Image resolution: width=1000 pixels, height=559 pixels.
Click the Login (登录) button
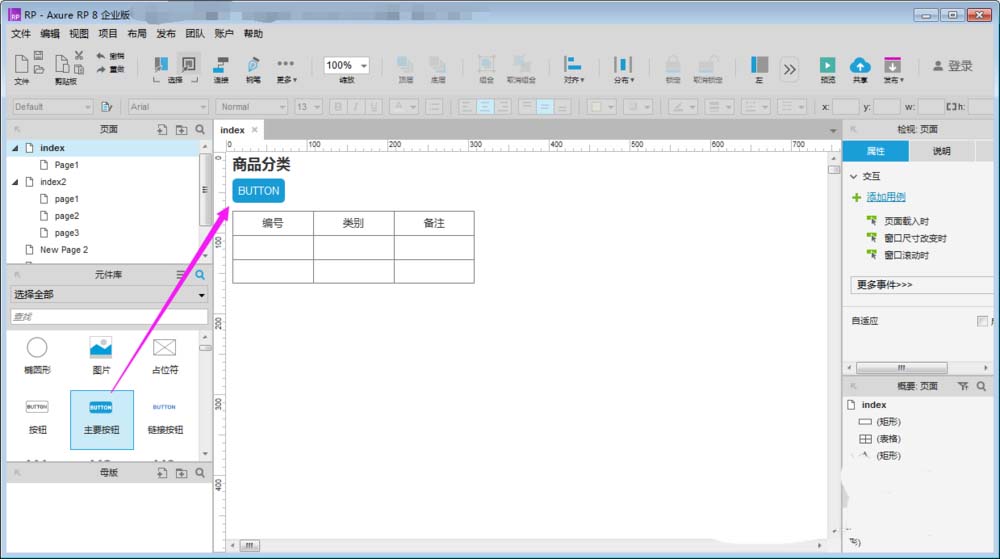953,66
